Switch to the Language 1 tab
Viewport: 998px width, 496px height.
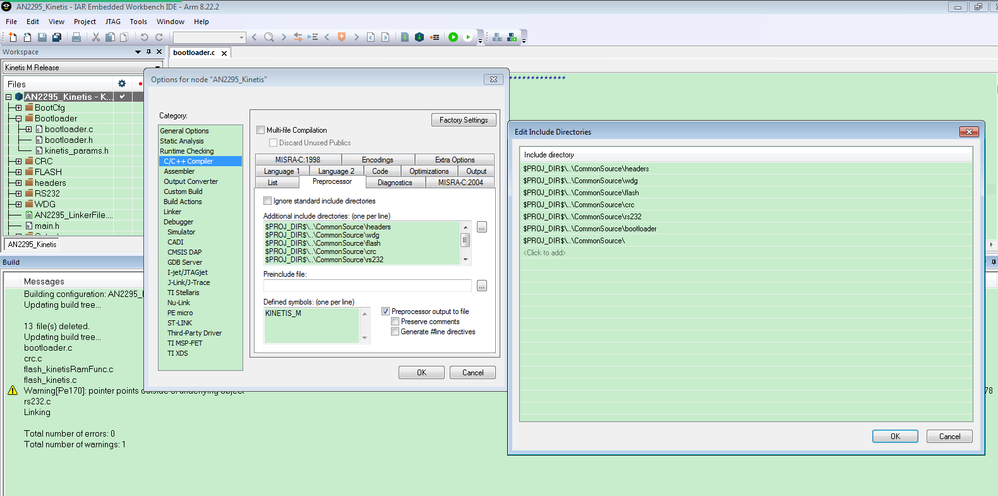[282, 171]
